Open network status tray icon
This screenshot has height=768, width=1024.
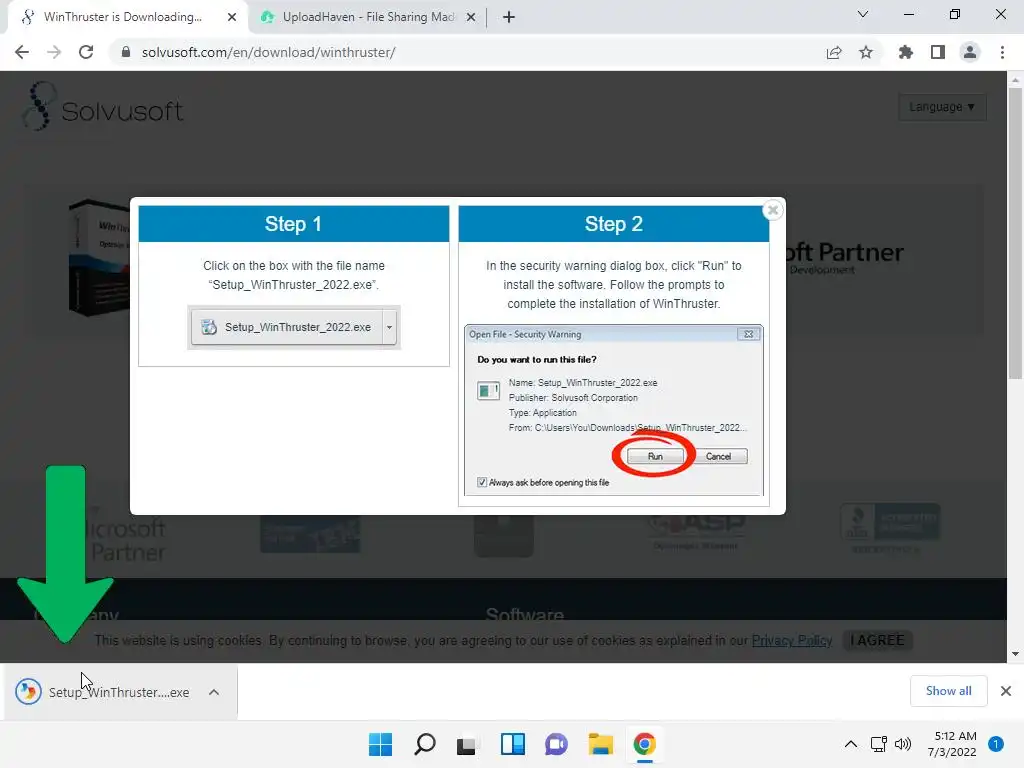tap(879, 744)
